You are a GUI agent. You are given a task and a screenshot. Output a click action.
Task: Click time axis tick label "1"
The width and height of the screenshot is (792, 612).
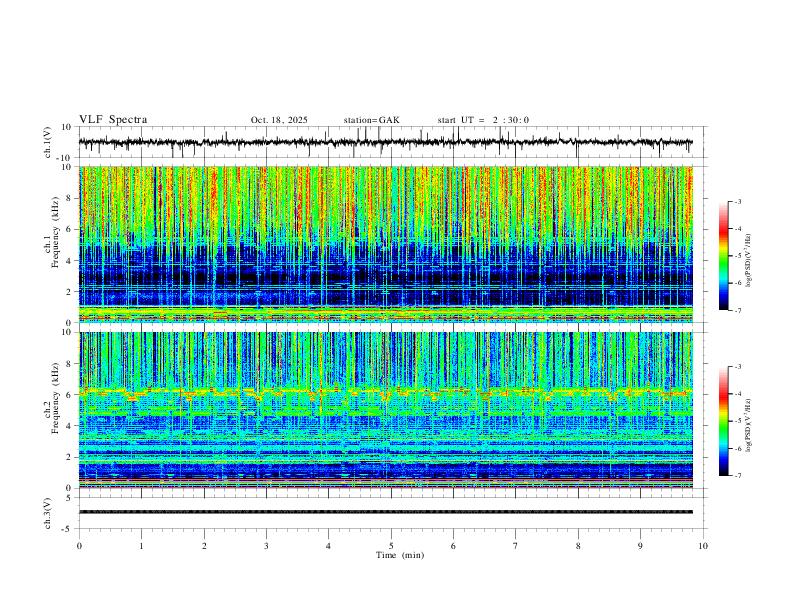pyautogui.click(x=141, y=546)
